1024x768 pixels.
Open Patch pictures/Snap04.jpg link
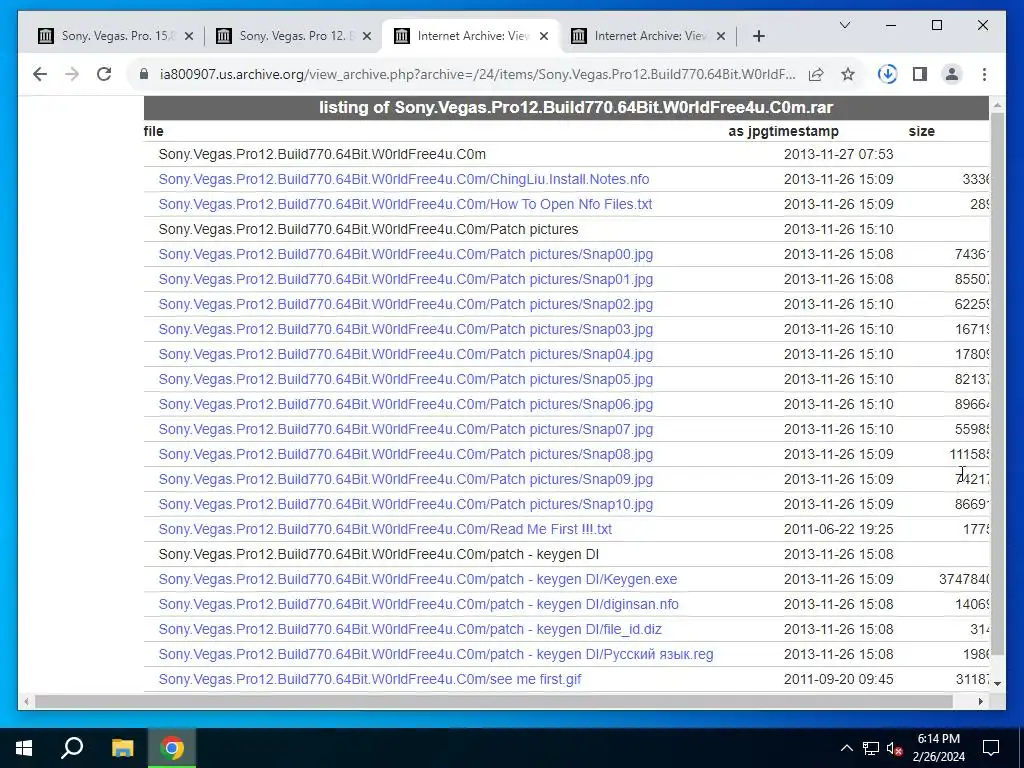pos(406,354)
